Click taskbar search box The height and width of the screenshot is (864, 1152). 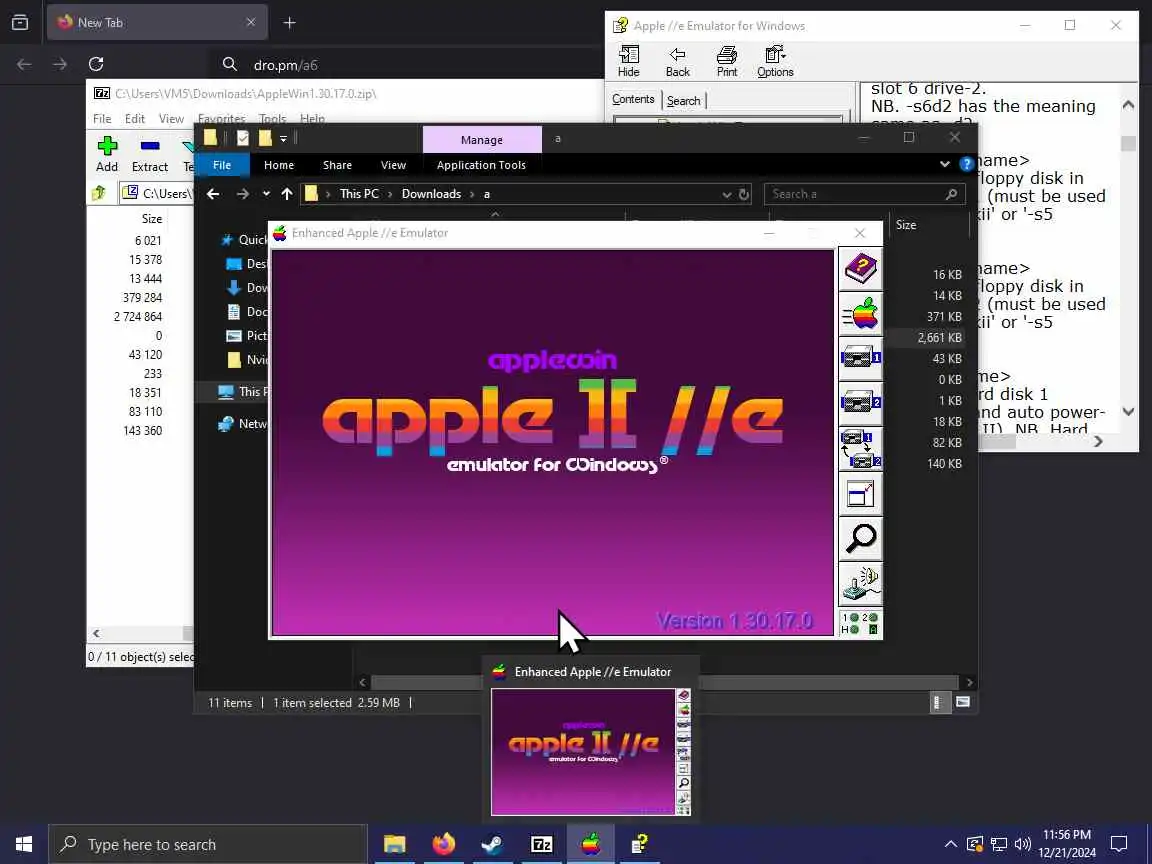208,844
